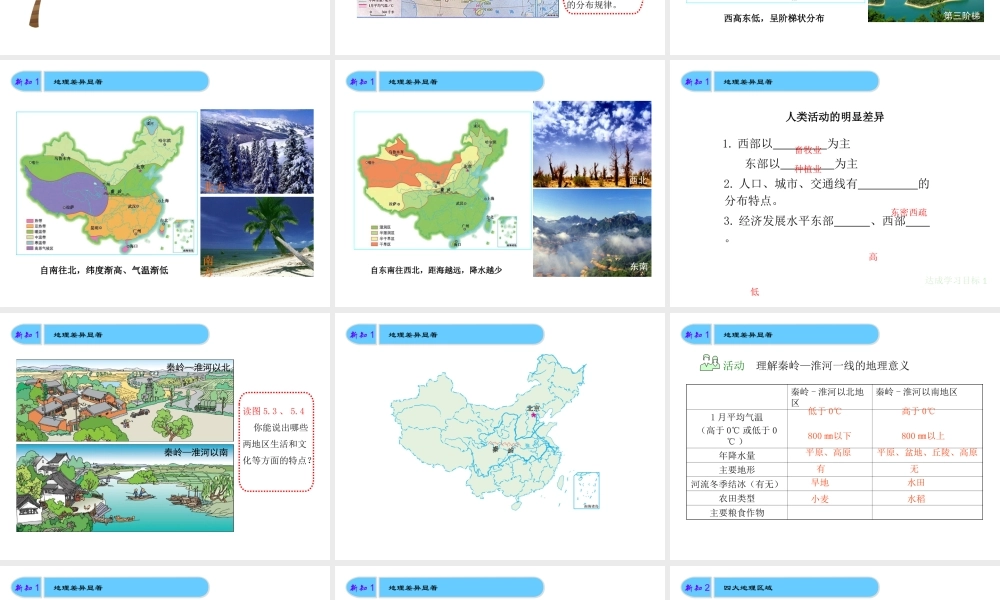Image resolution: width=1000 pixels, height=600 pixels.
Task: Click the table row label 主要粮食作物
Action: coord(737,513)
